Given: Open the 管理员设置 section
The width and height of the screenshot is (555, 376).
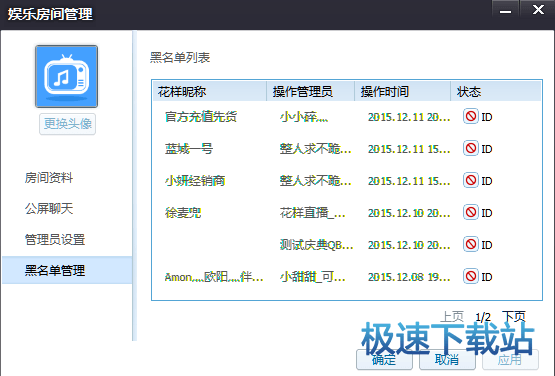Looking at the screenshot, I should [x=55, y=240].
